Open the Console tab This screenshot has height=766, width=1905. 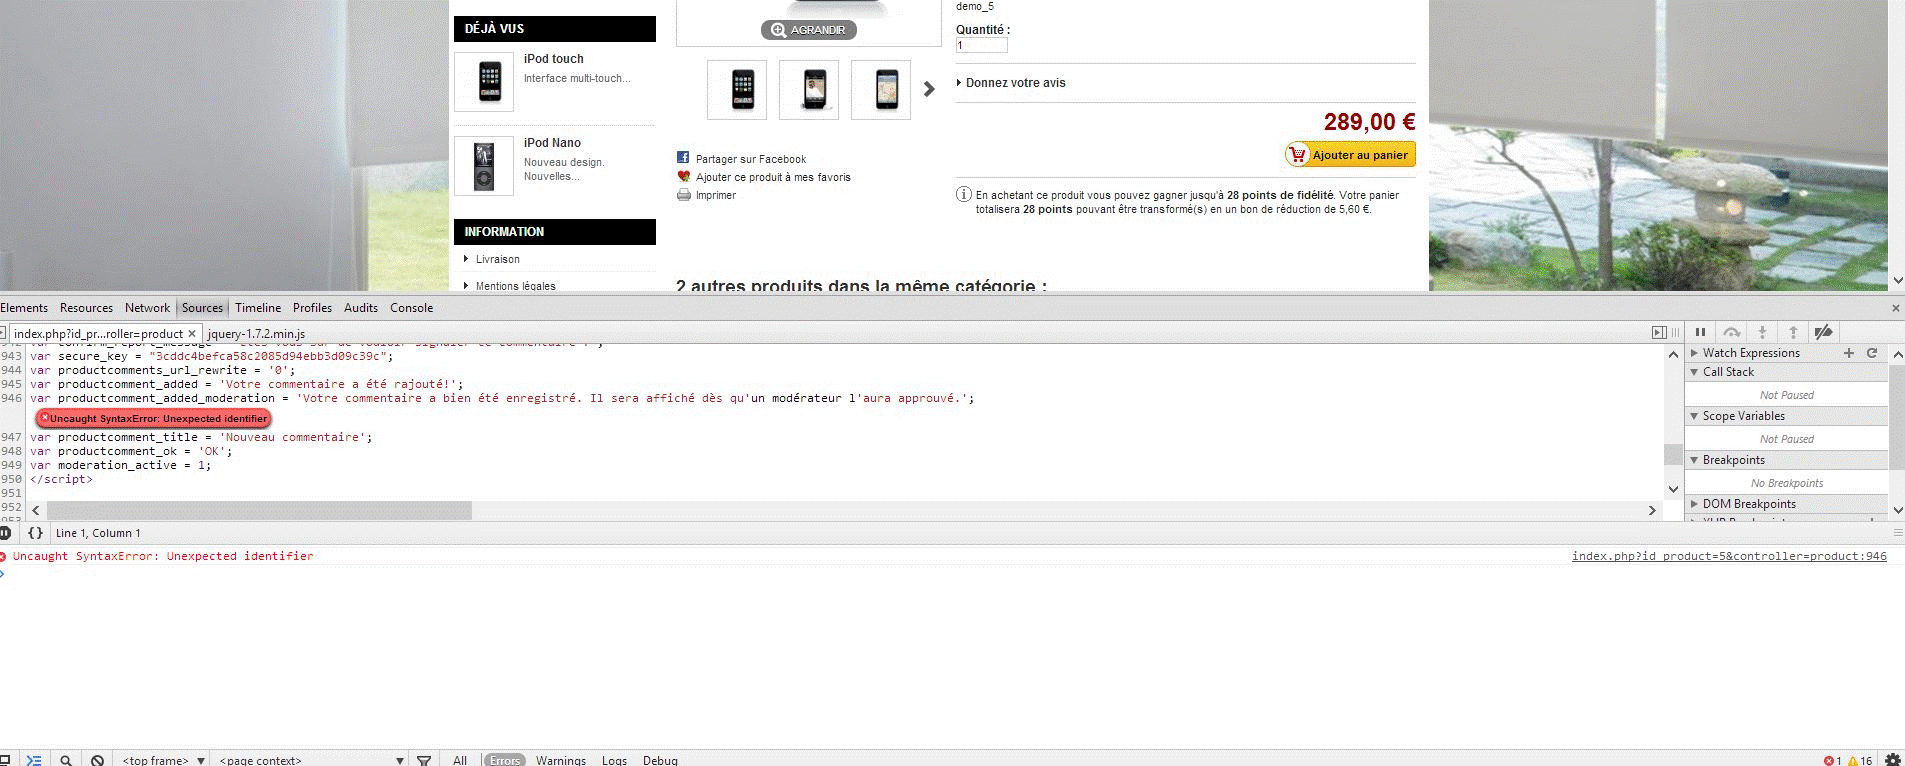411,308
